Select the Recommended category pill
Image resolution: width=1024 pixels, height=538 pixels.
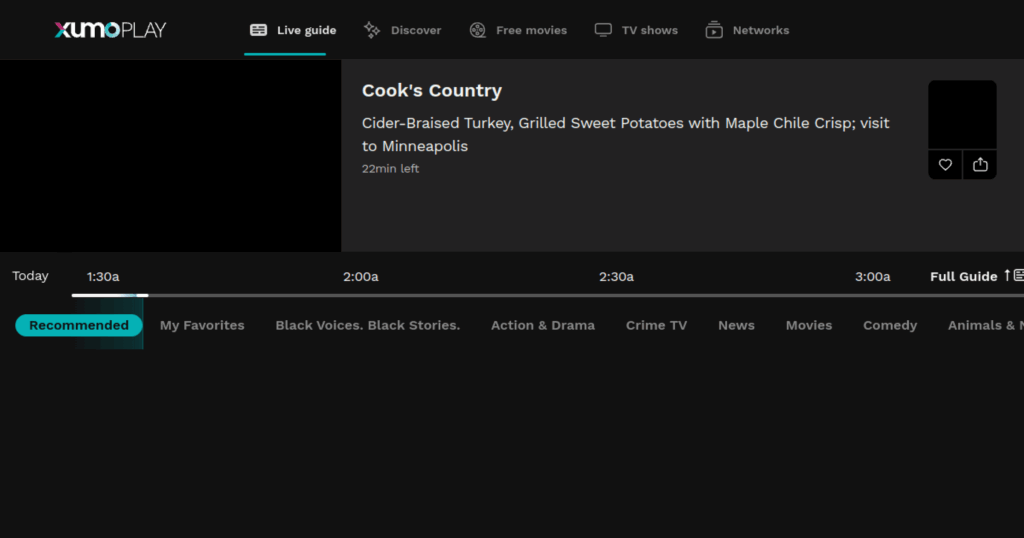point(79,325)
